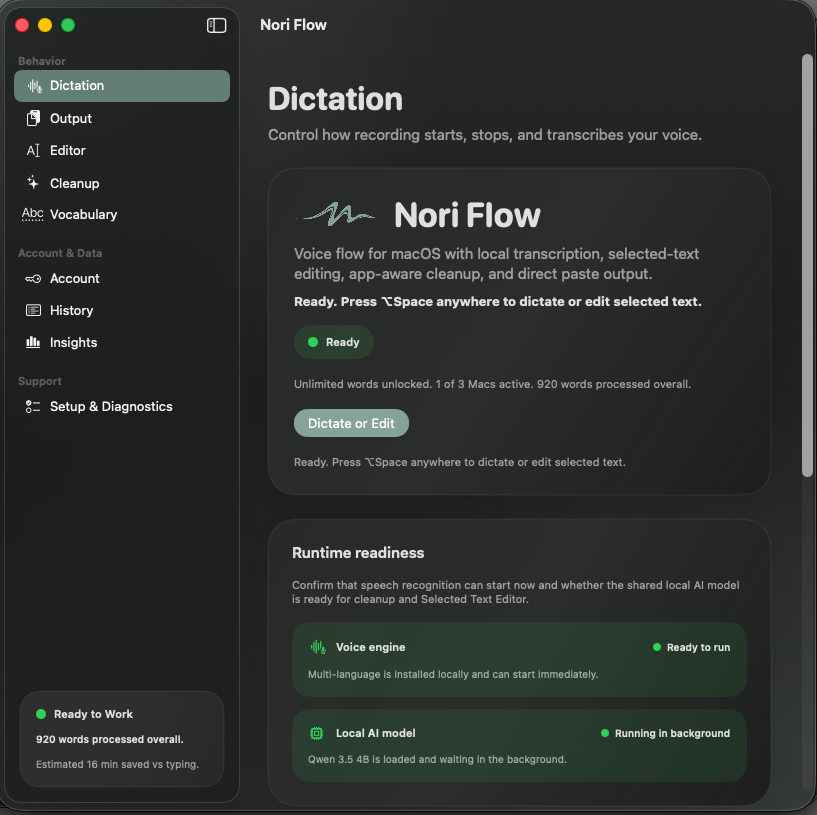Click the Account key icon

point(33,279)
